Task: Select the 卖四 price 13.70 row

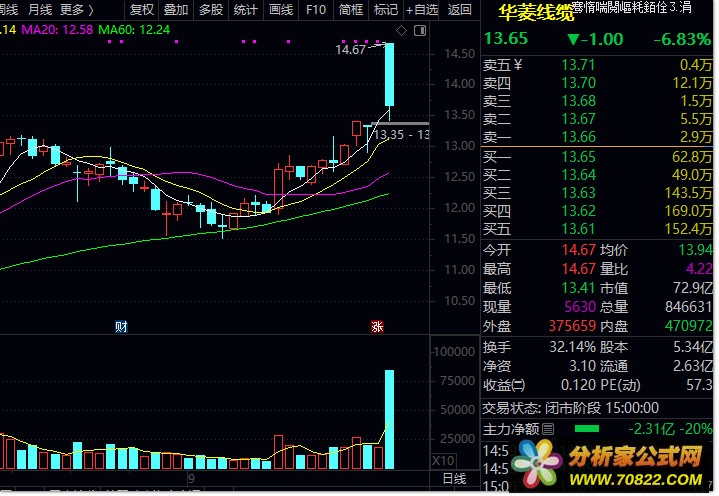Action: pyautogui.click(x=597, y=83)
